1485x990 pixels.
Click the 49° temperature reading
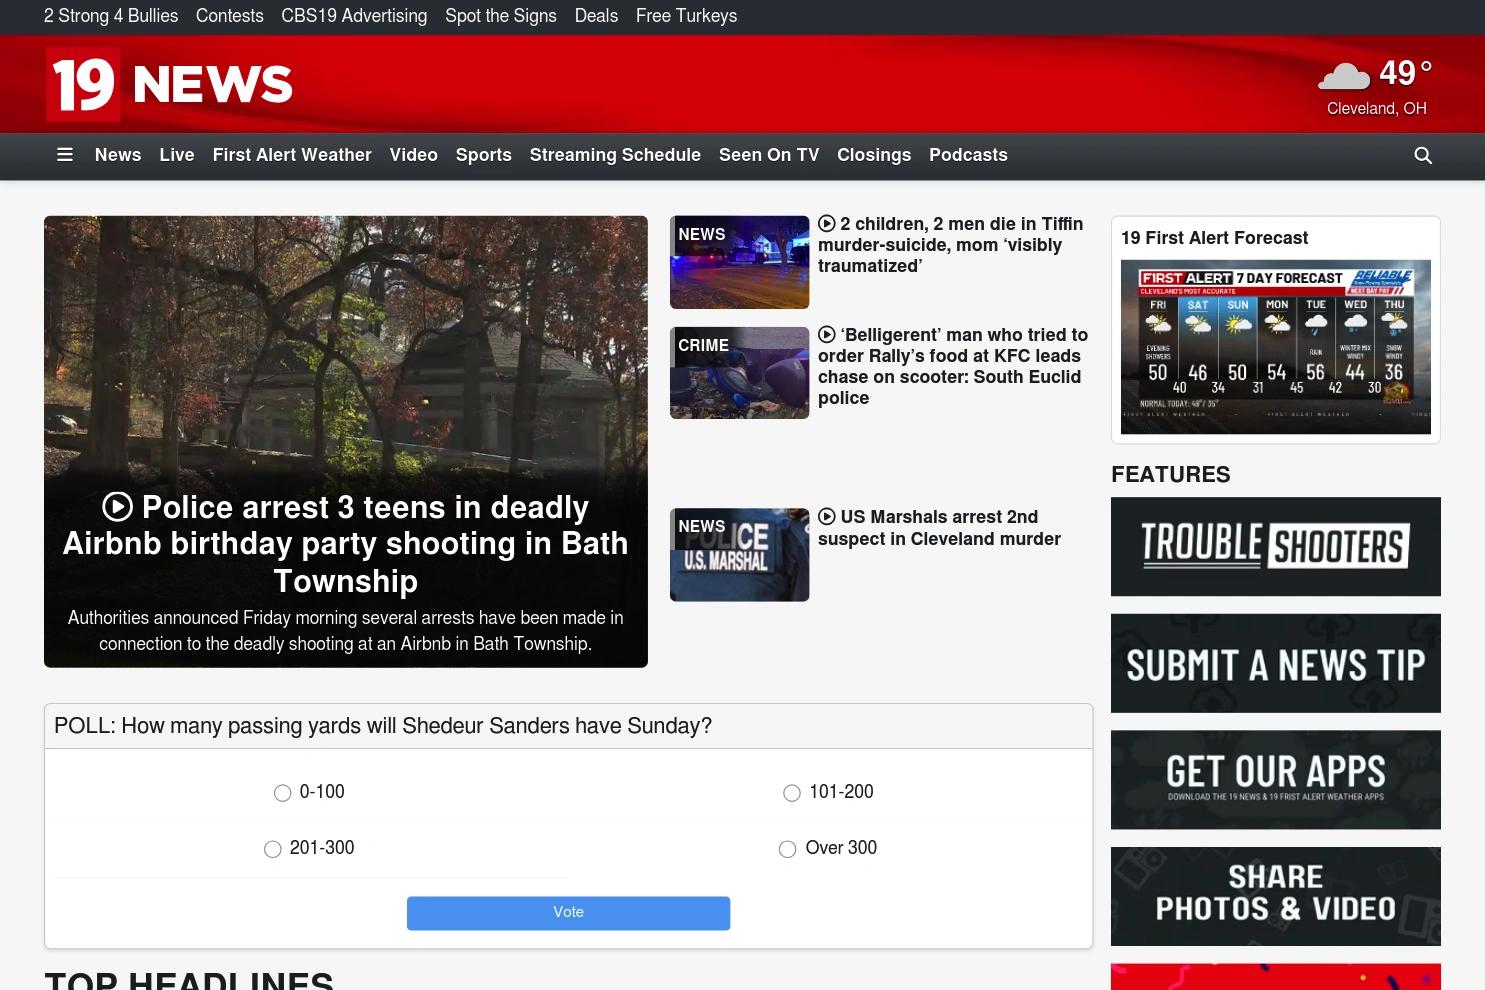(x=1406, y=72)
